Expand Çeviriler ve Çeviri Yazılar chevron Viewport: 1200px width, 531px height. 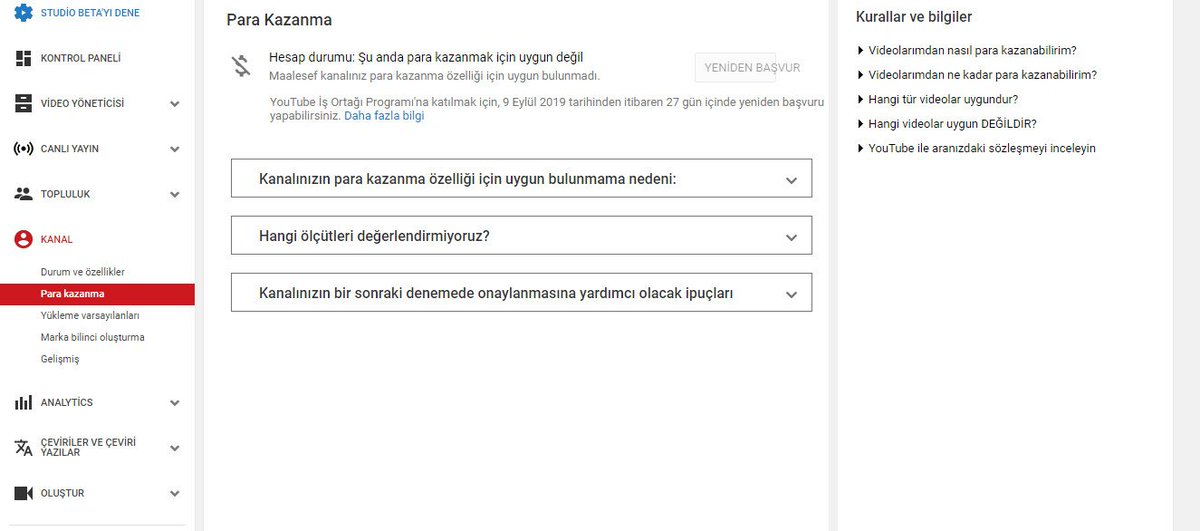tap(175, 448)
